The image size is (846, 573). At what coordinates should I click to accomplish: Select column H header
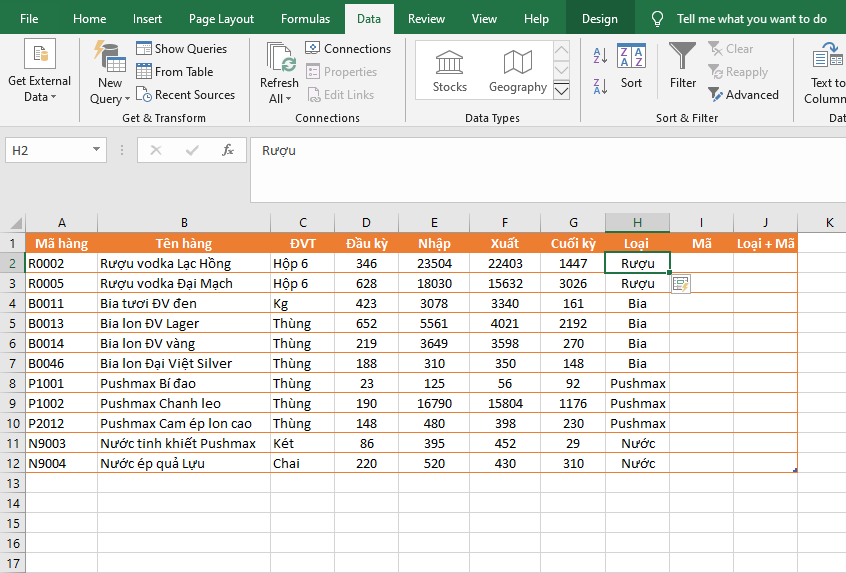click(x=637, y=222)
